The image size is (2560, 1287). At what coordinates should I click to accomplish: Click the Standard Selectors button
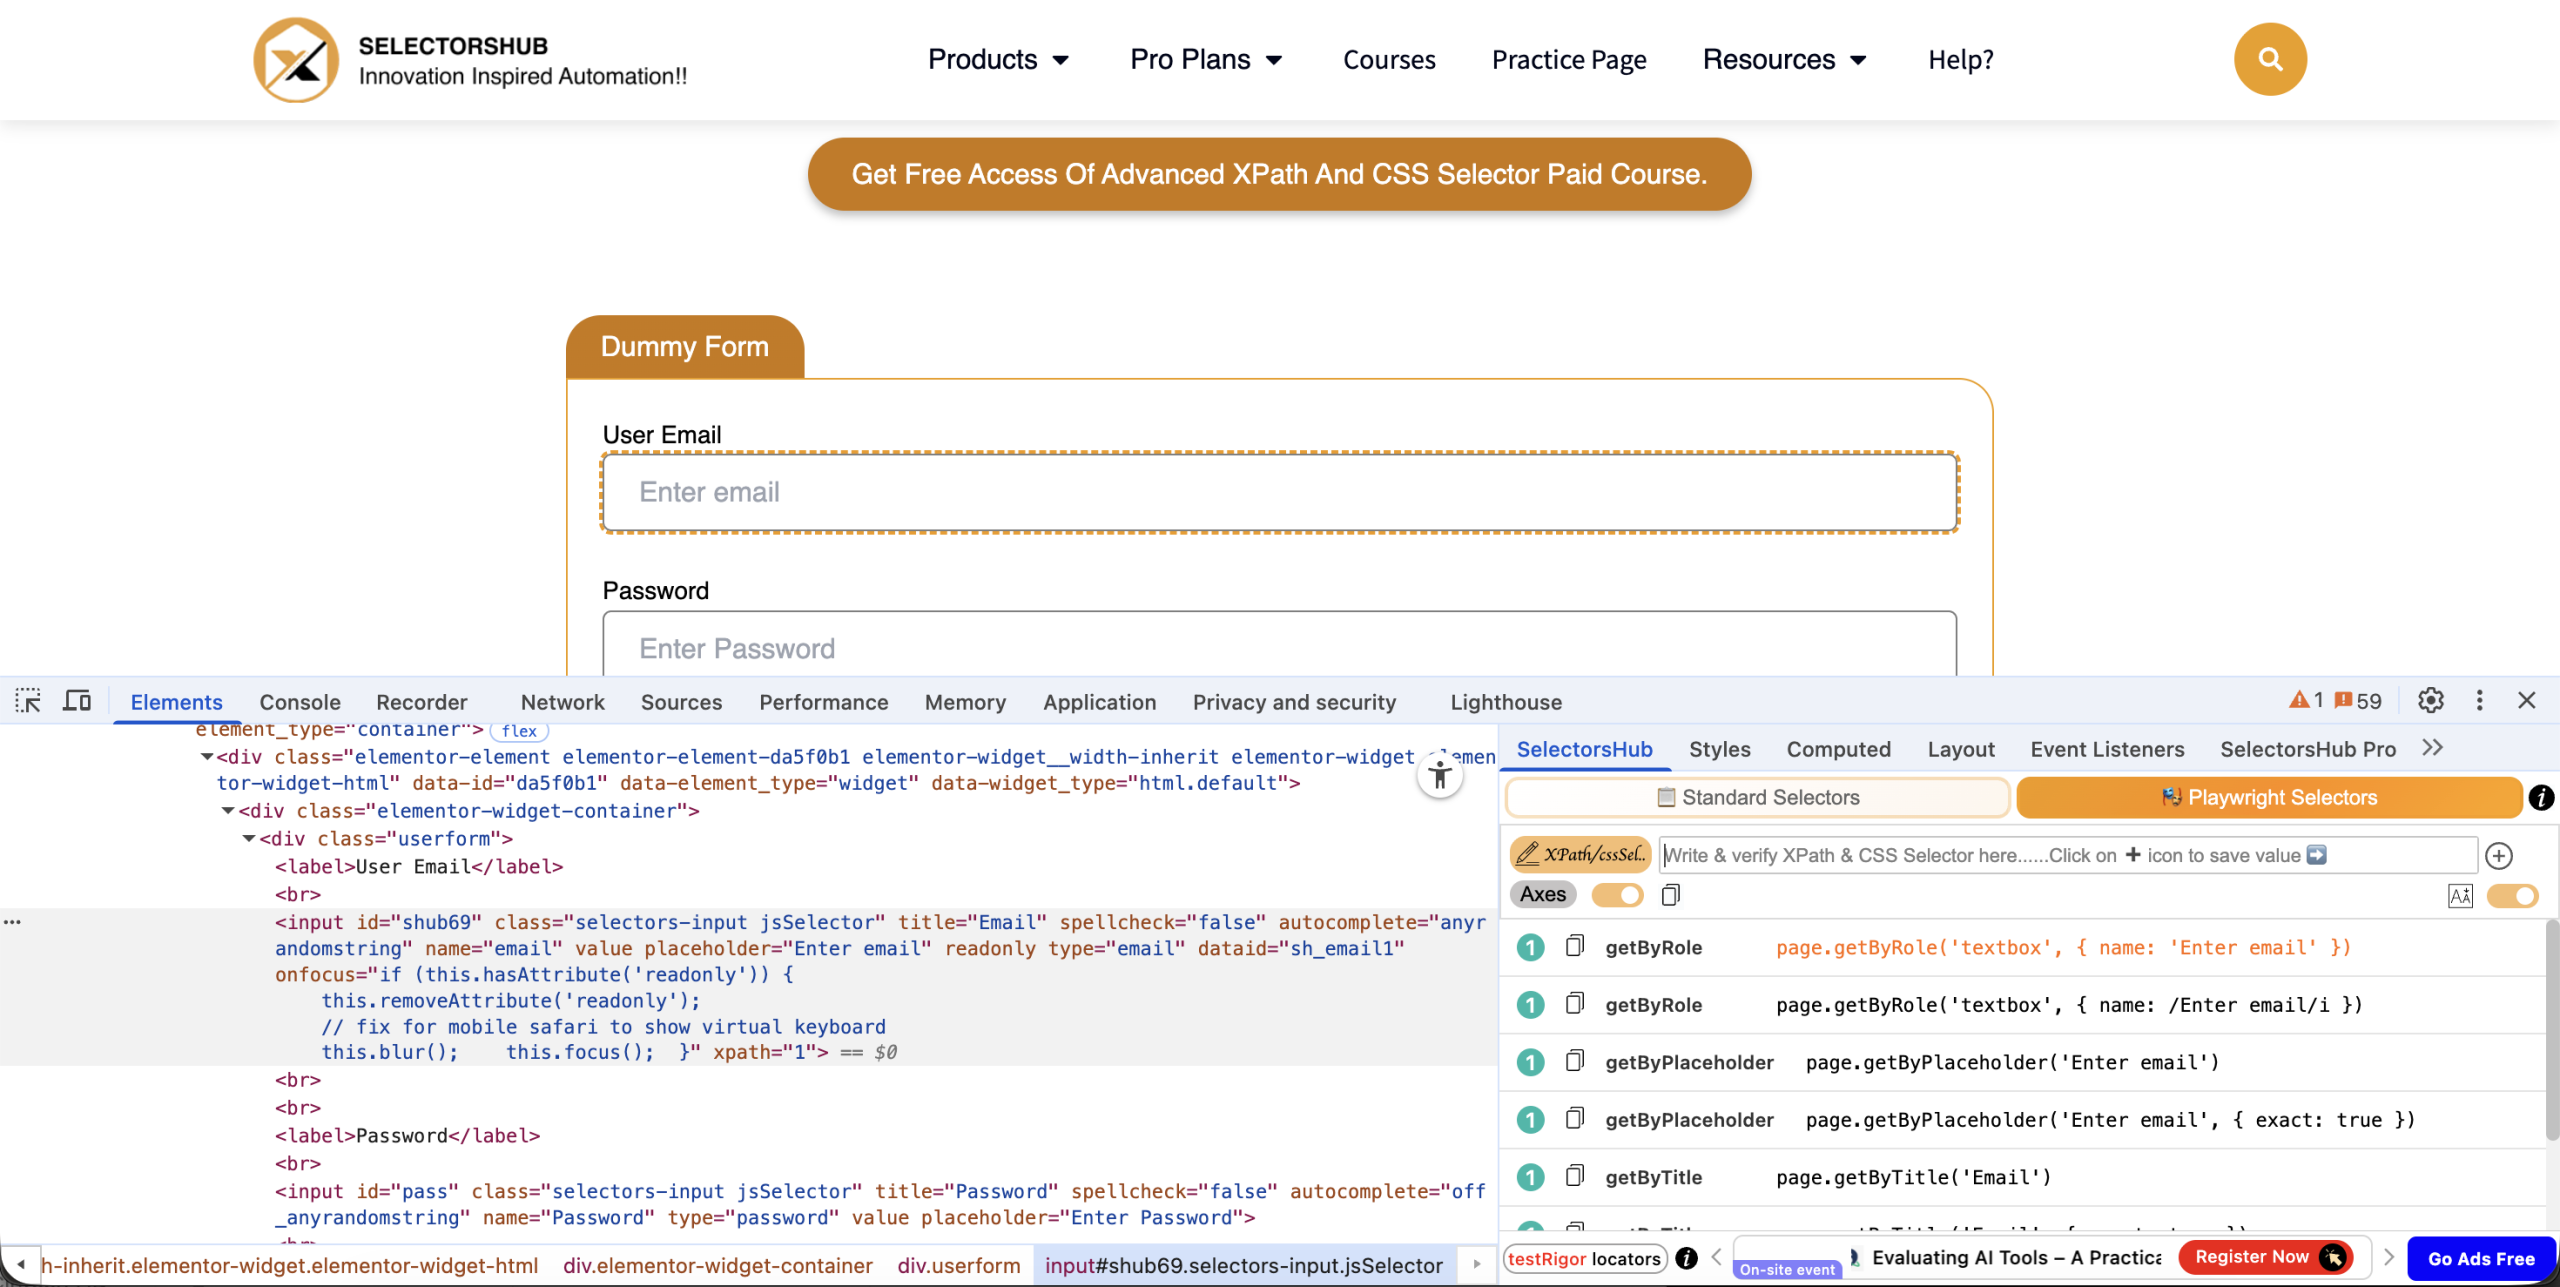pos(1757,797)
